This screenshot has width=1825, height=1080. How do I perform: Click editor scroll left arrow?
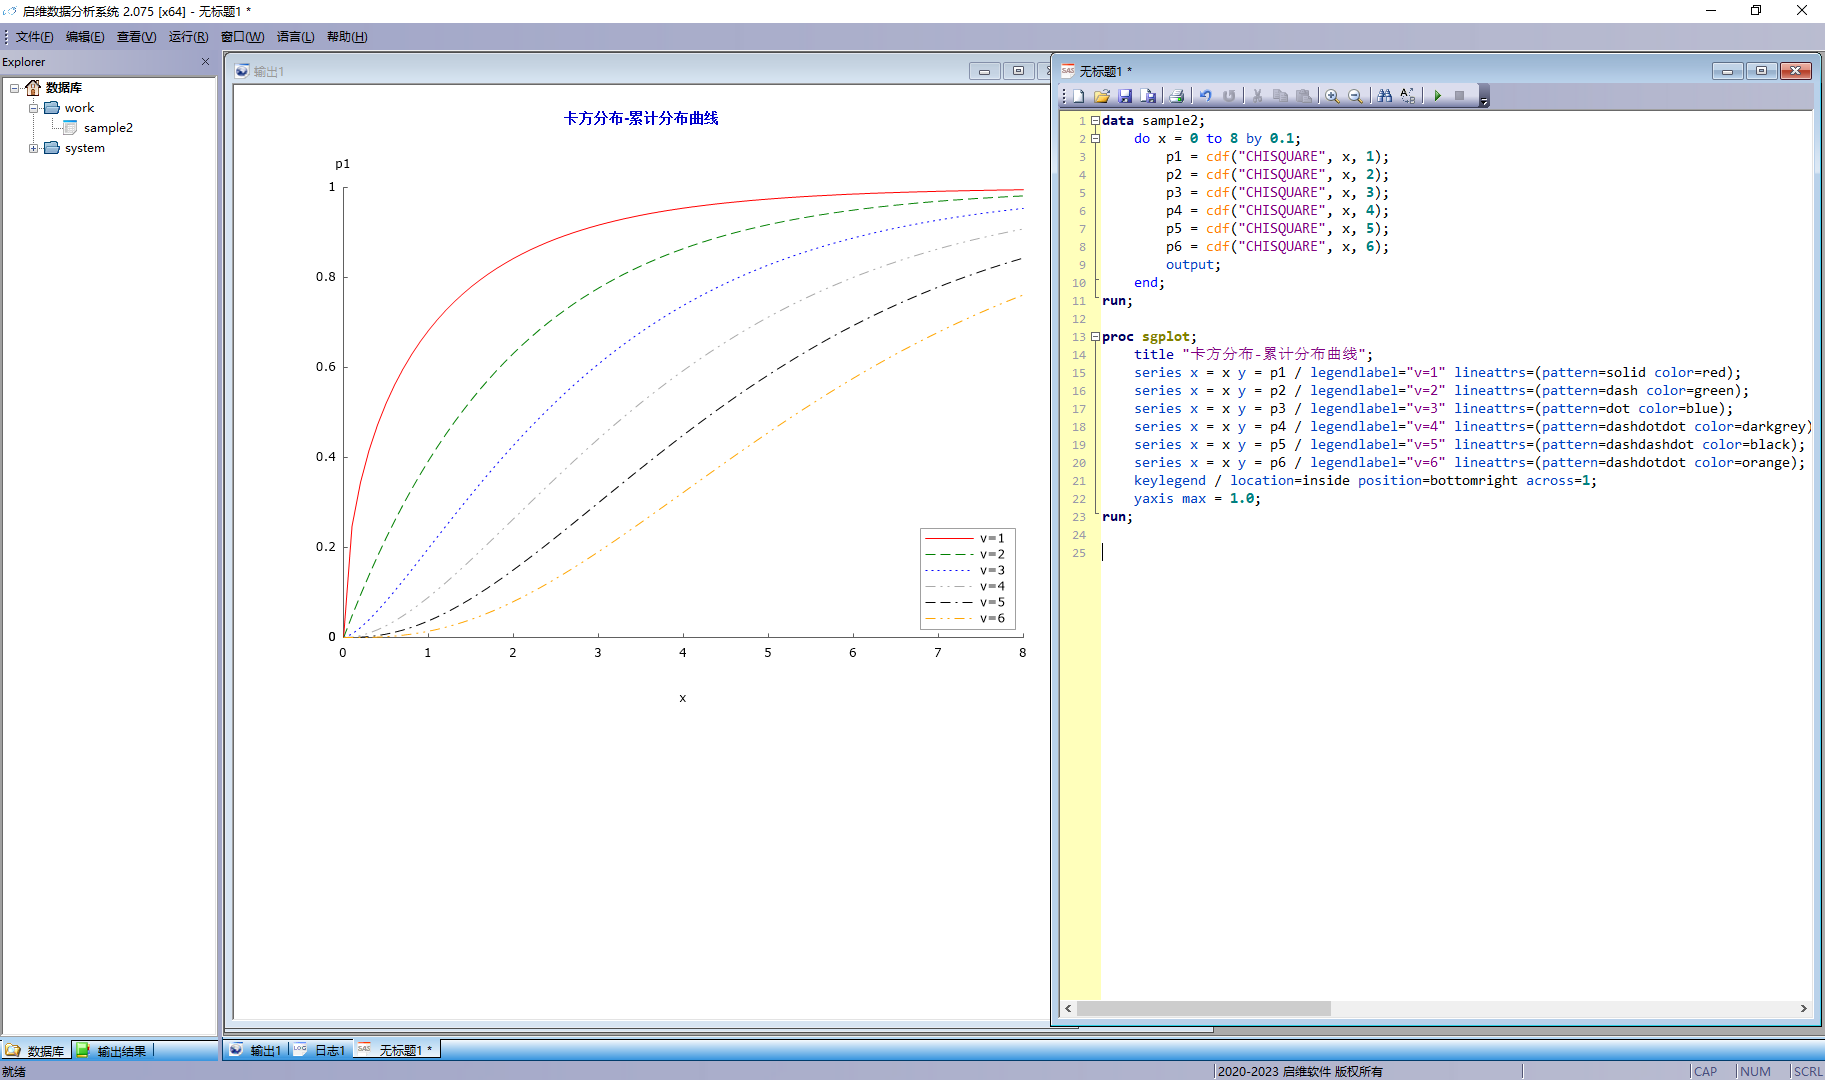click(x=1069, y=1009)
